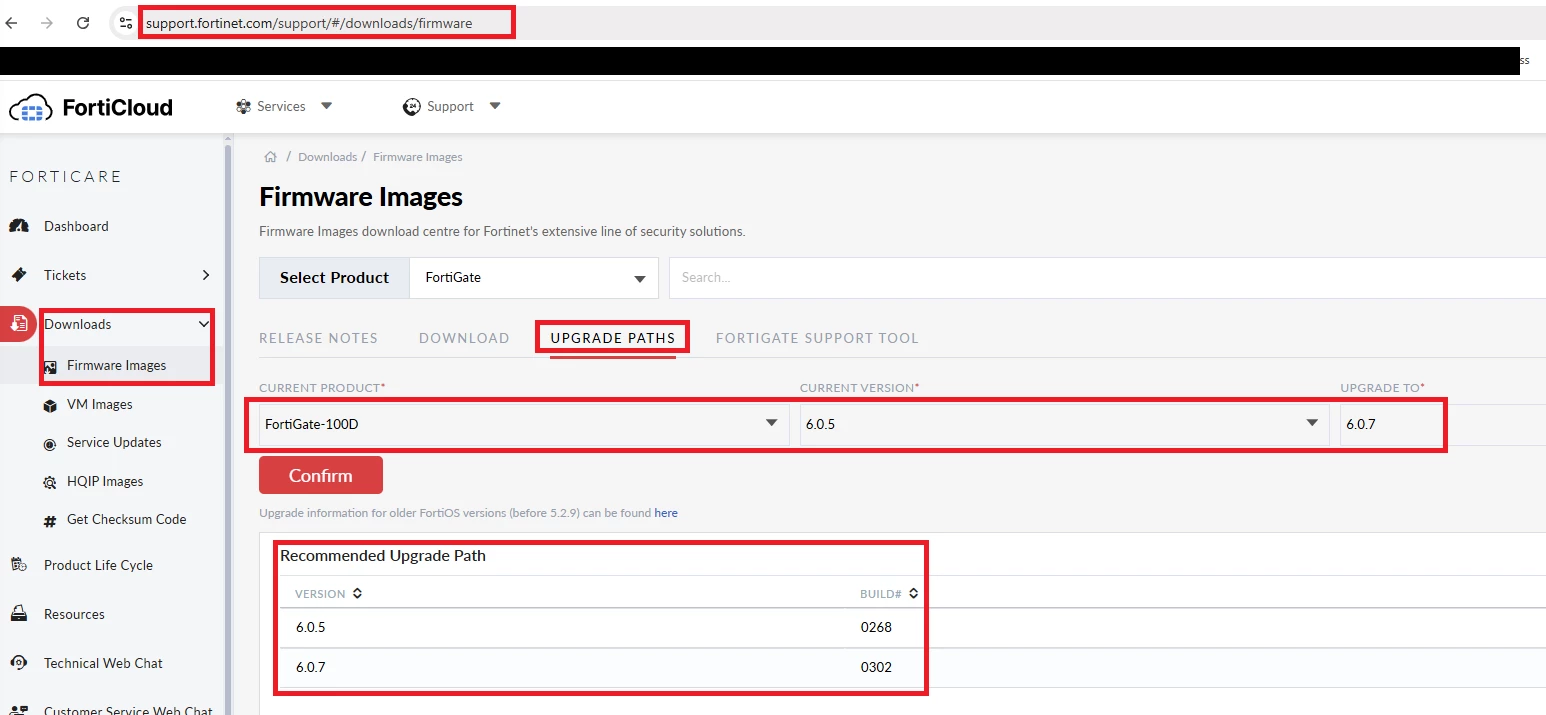Click the Dashboard gauge icon
1546x715 pixels.
pyautogui.click(x=19, y=226)
